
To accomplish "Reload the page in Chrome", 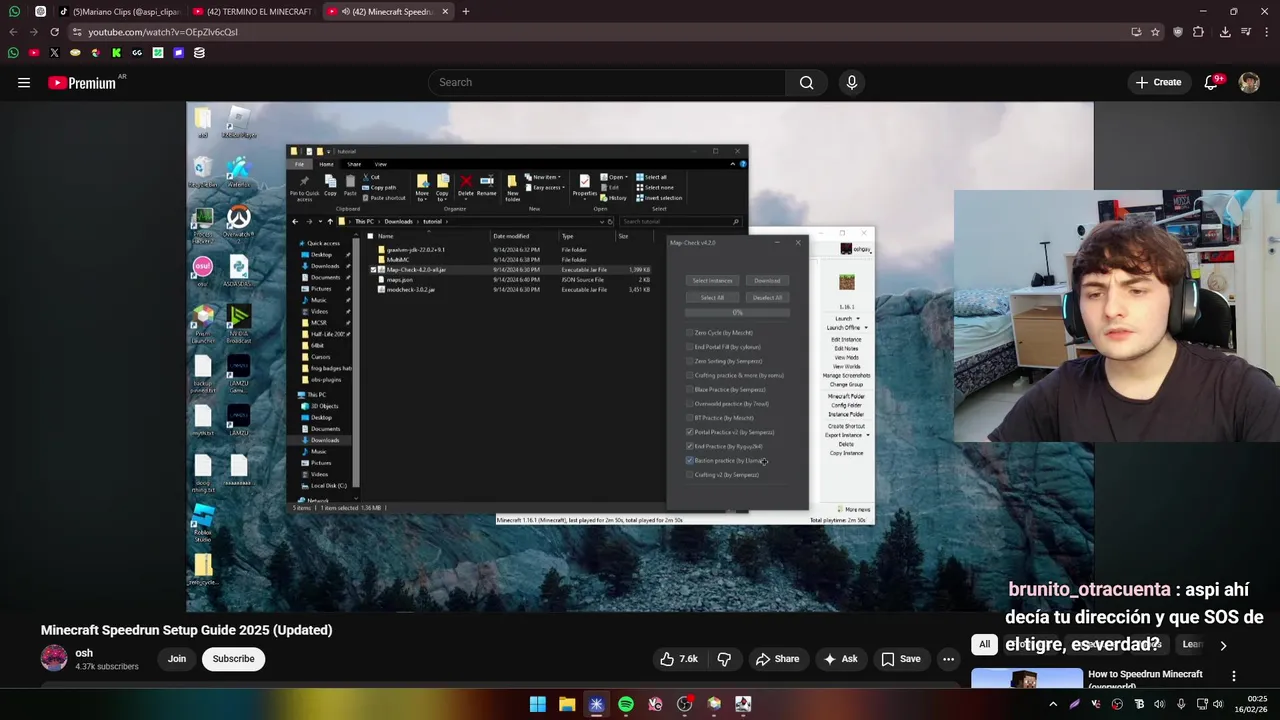I will pyautogui.click(x=55, y=32).
